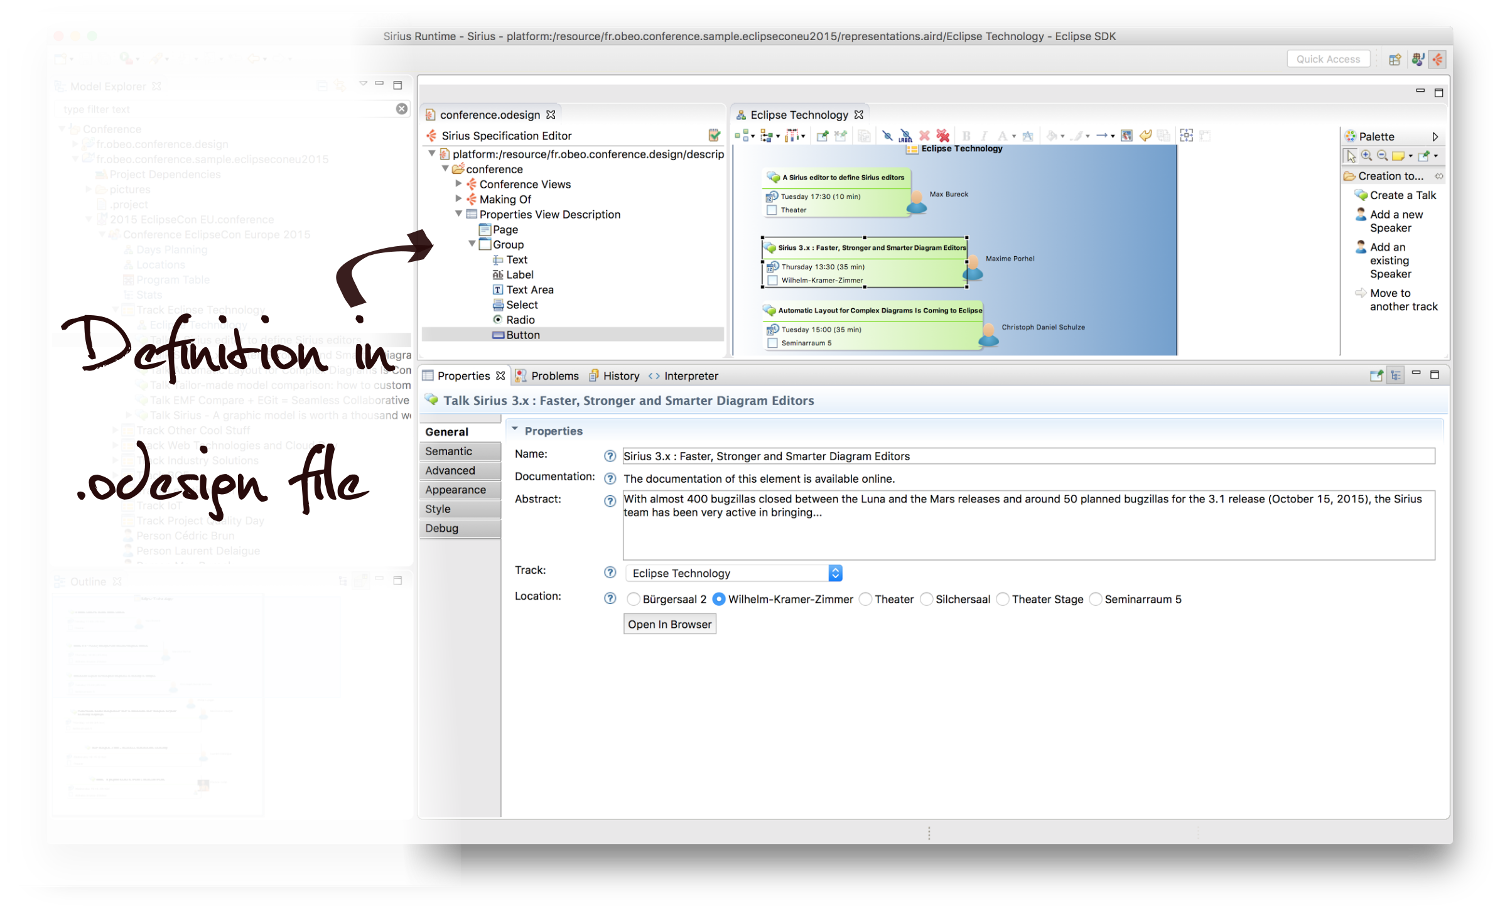
Task: Click into the Abstract text area
Action: (x=1028, y=525)
